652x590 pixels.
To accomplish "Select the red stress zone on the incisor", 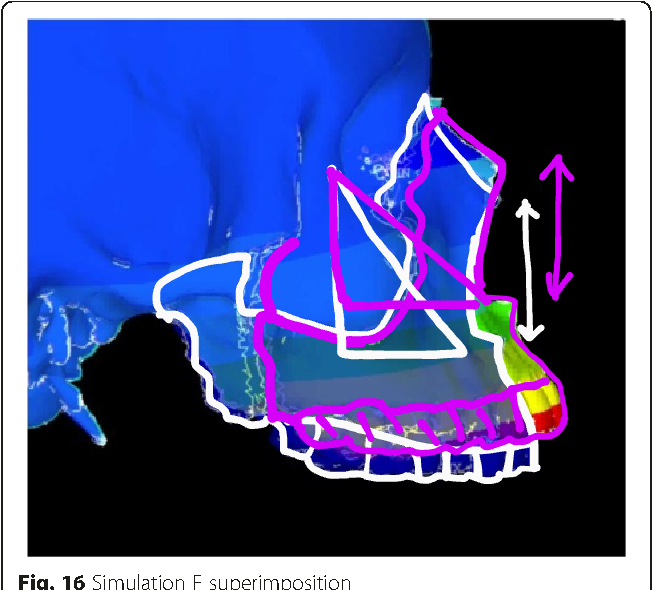I will tap(548, 418).
